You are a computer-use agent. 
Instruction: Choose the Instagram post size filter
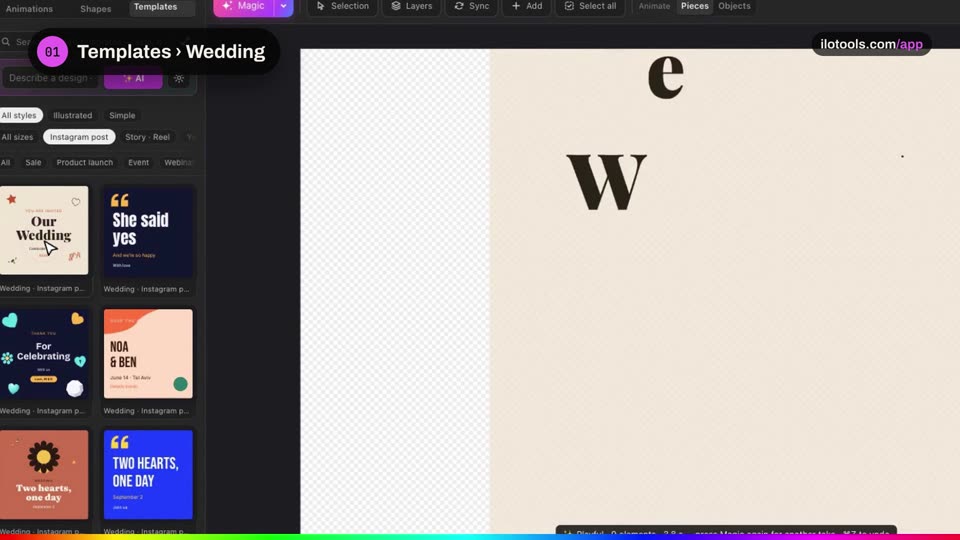coord(79,137)
